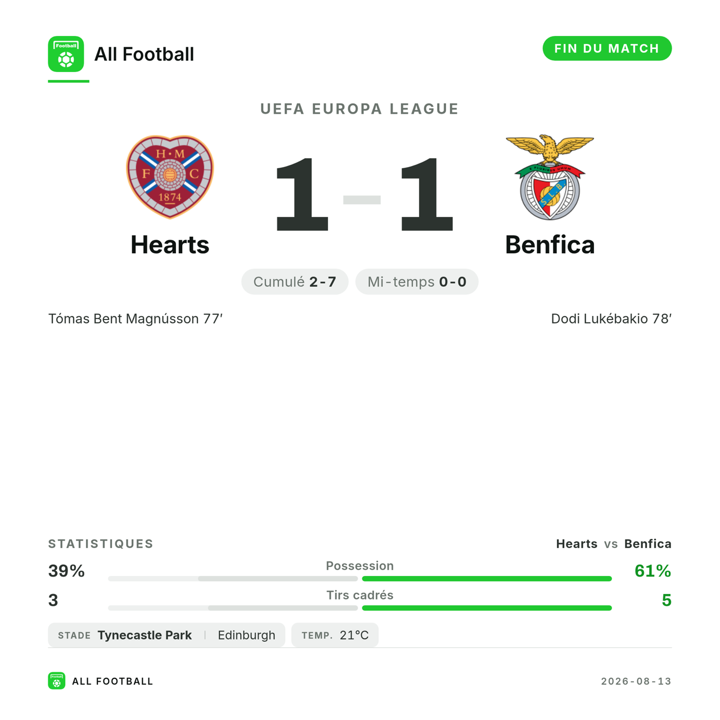Click the Benfica eagle crest
The height and width of the screenshot is (720, 720).
click(550, 177)
